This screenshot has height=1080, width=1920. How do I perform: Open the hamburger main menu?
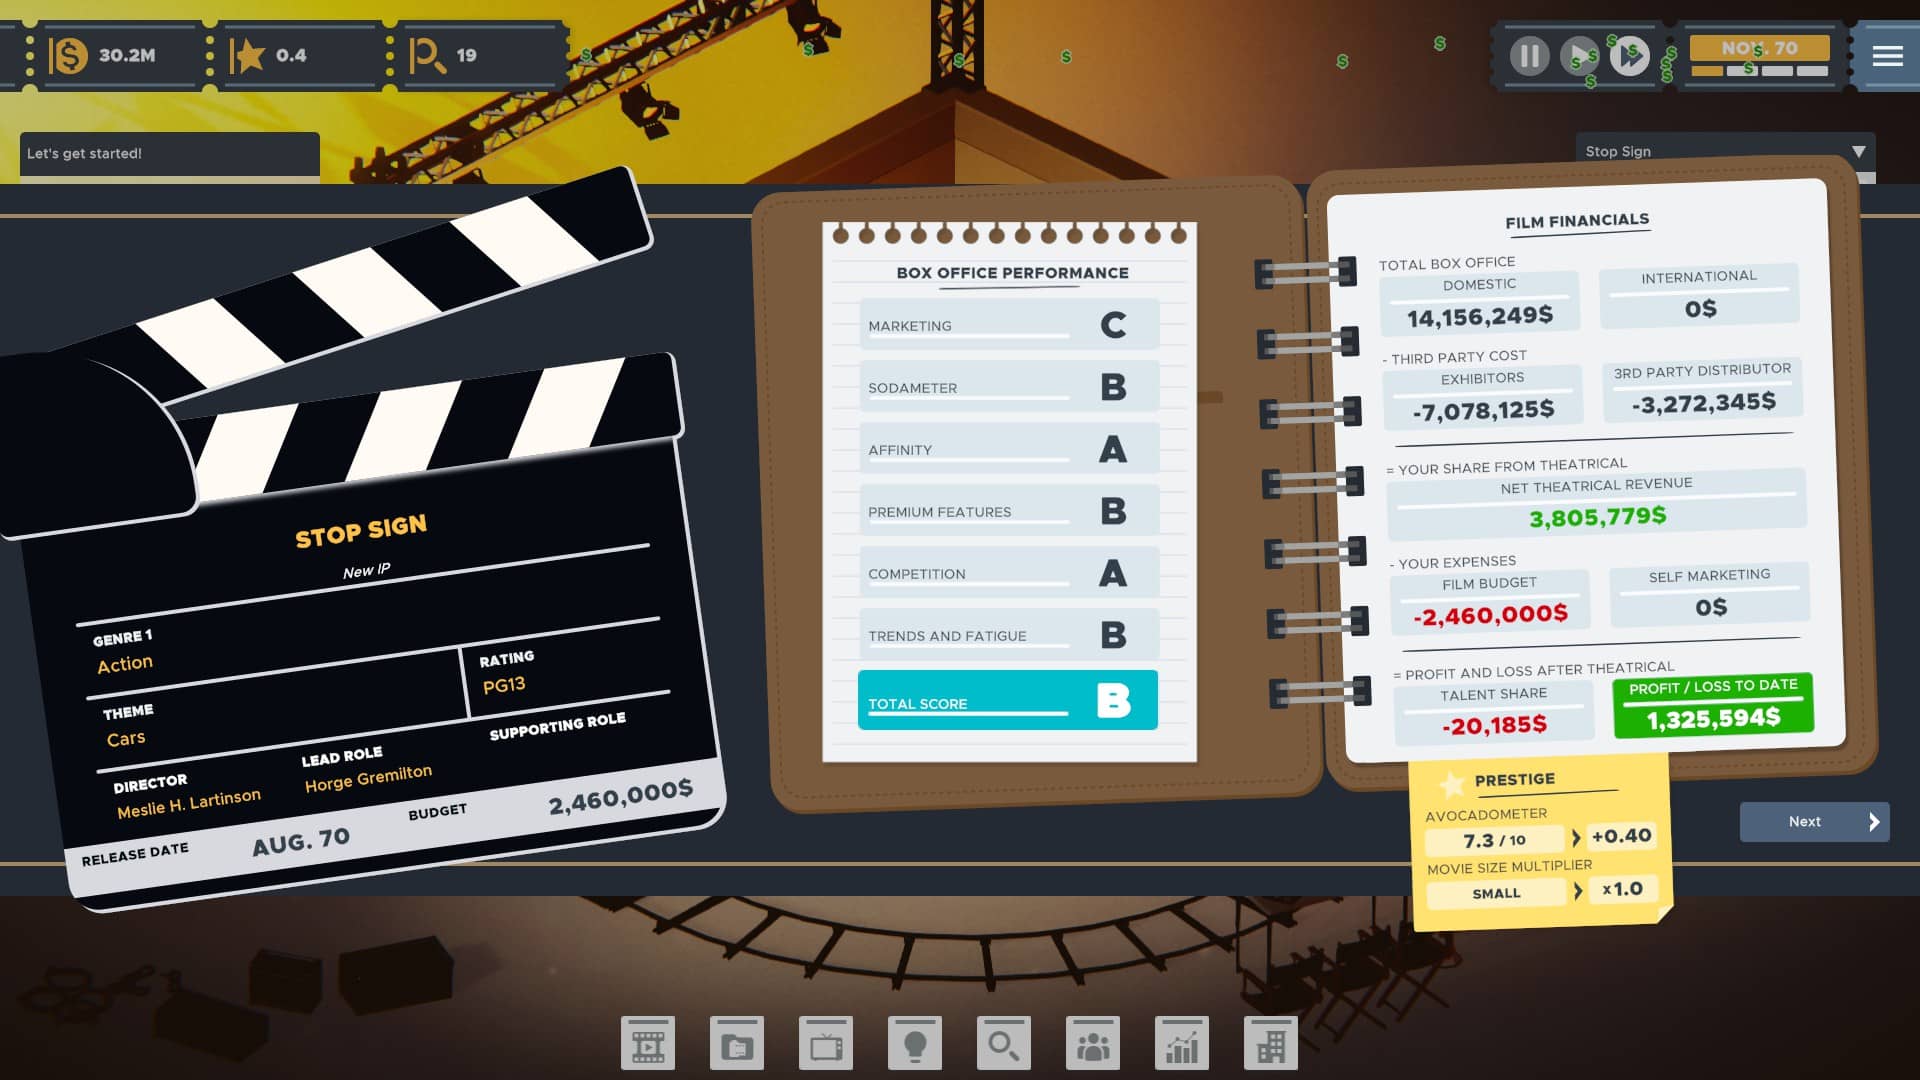point(1888,56)
